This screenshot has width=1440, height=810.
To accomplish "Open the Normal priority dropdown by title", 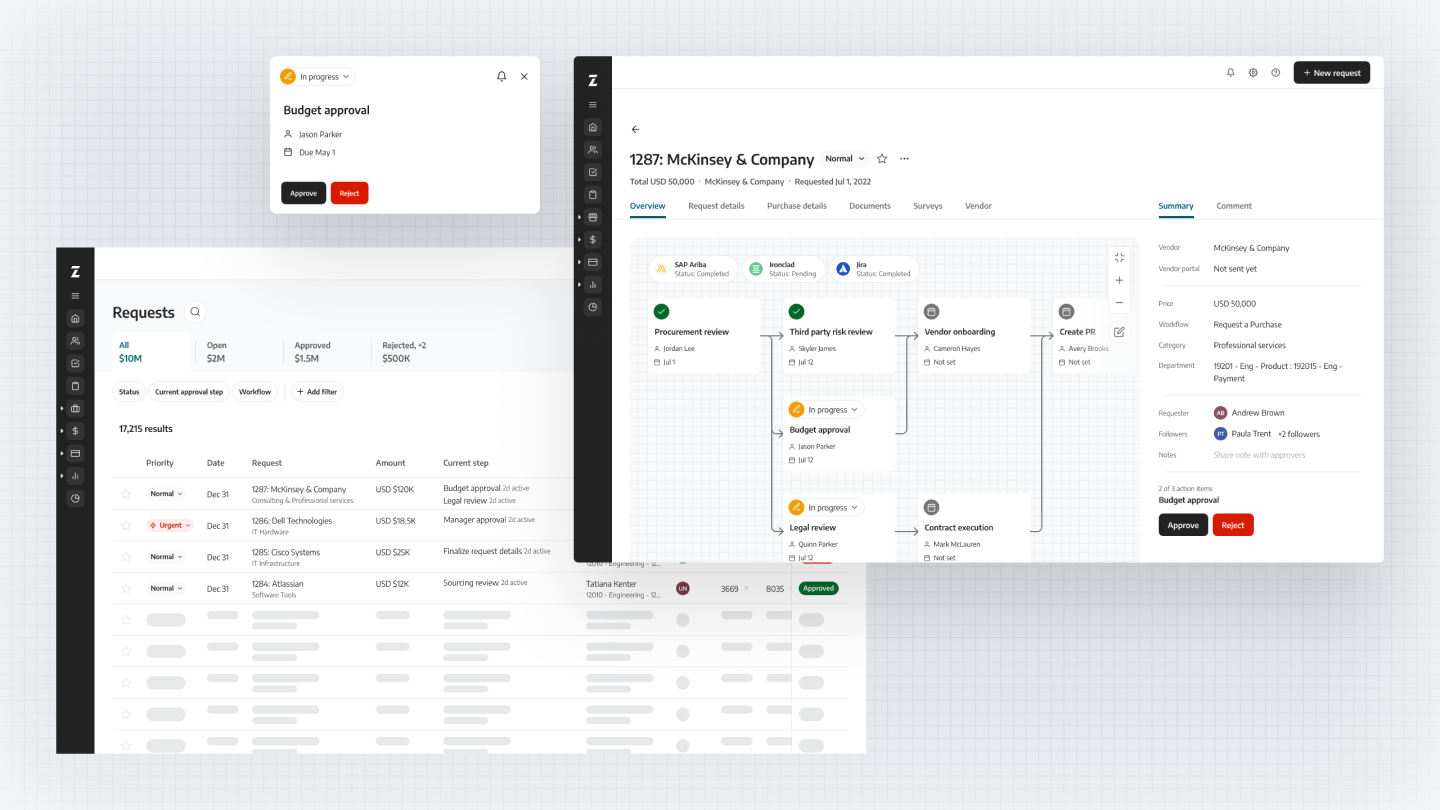I will [845, 159].
